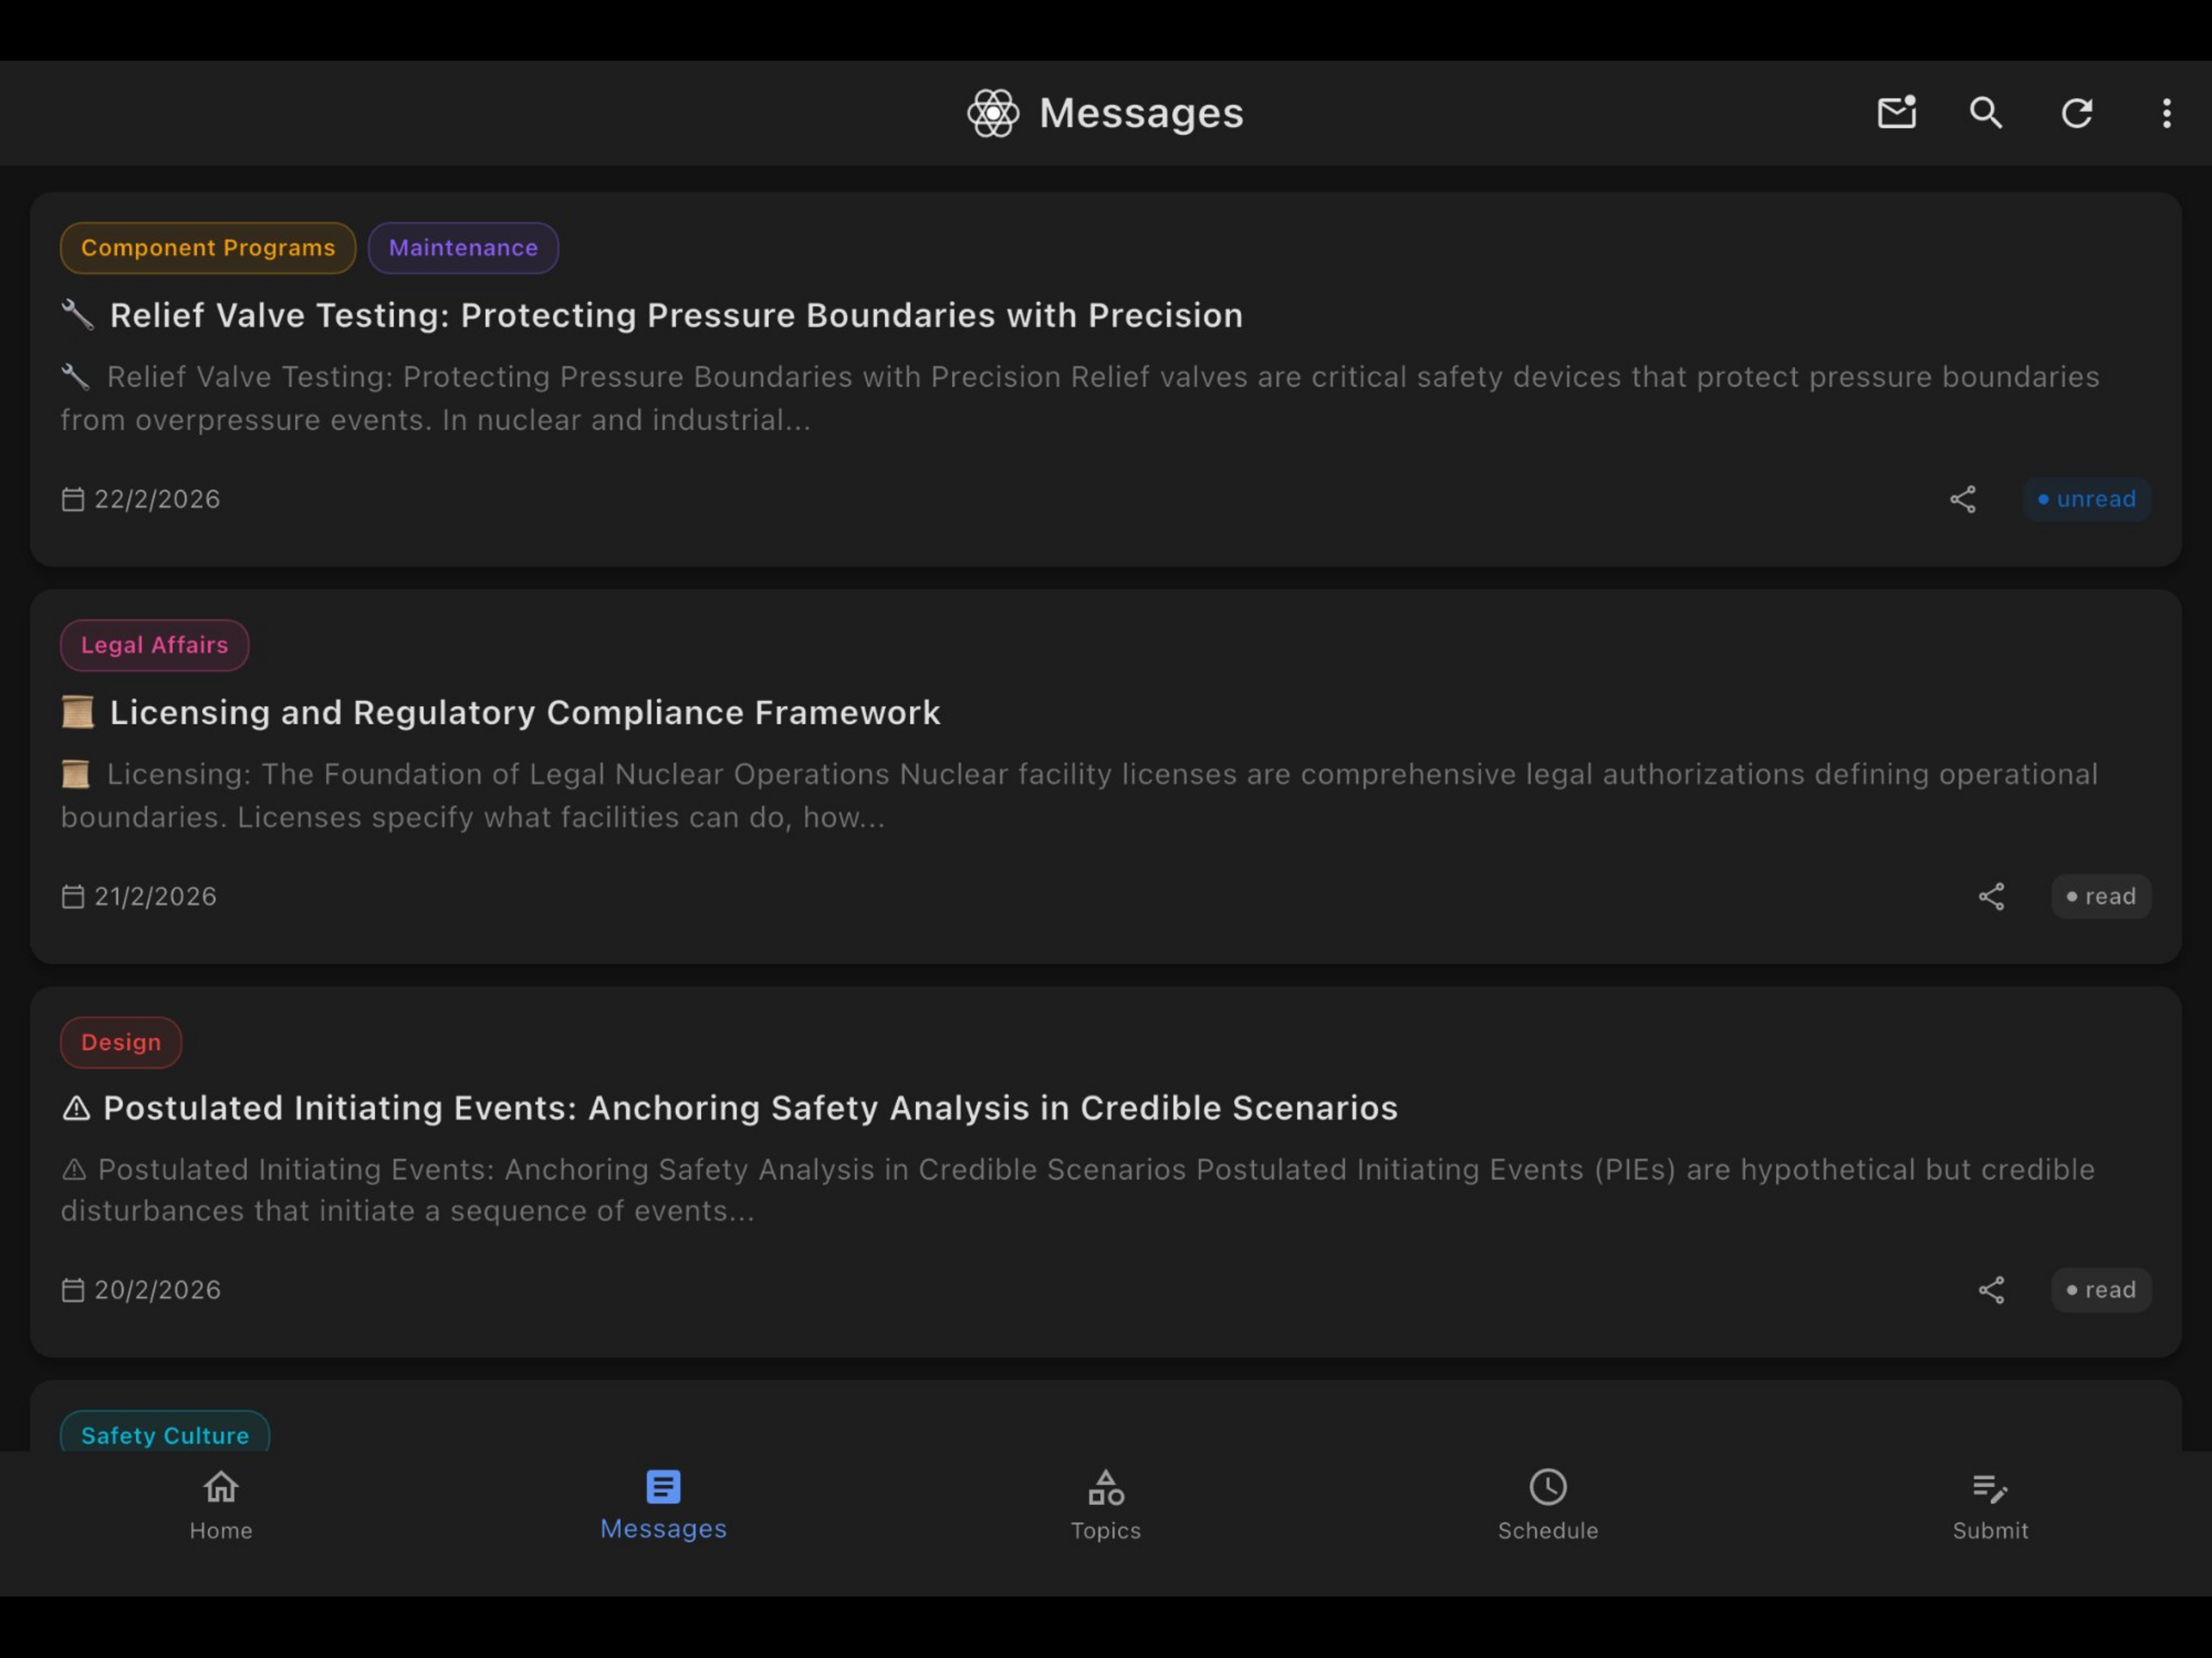Refresh the messages list
The image size is (2212, 1658).
(2077, 113)
